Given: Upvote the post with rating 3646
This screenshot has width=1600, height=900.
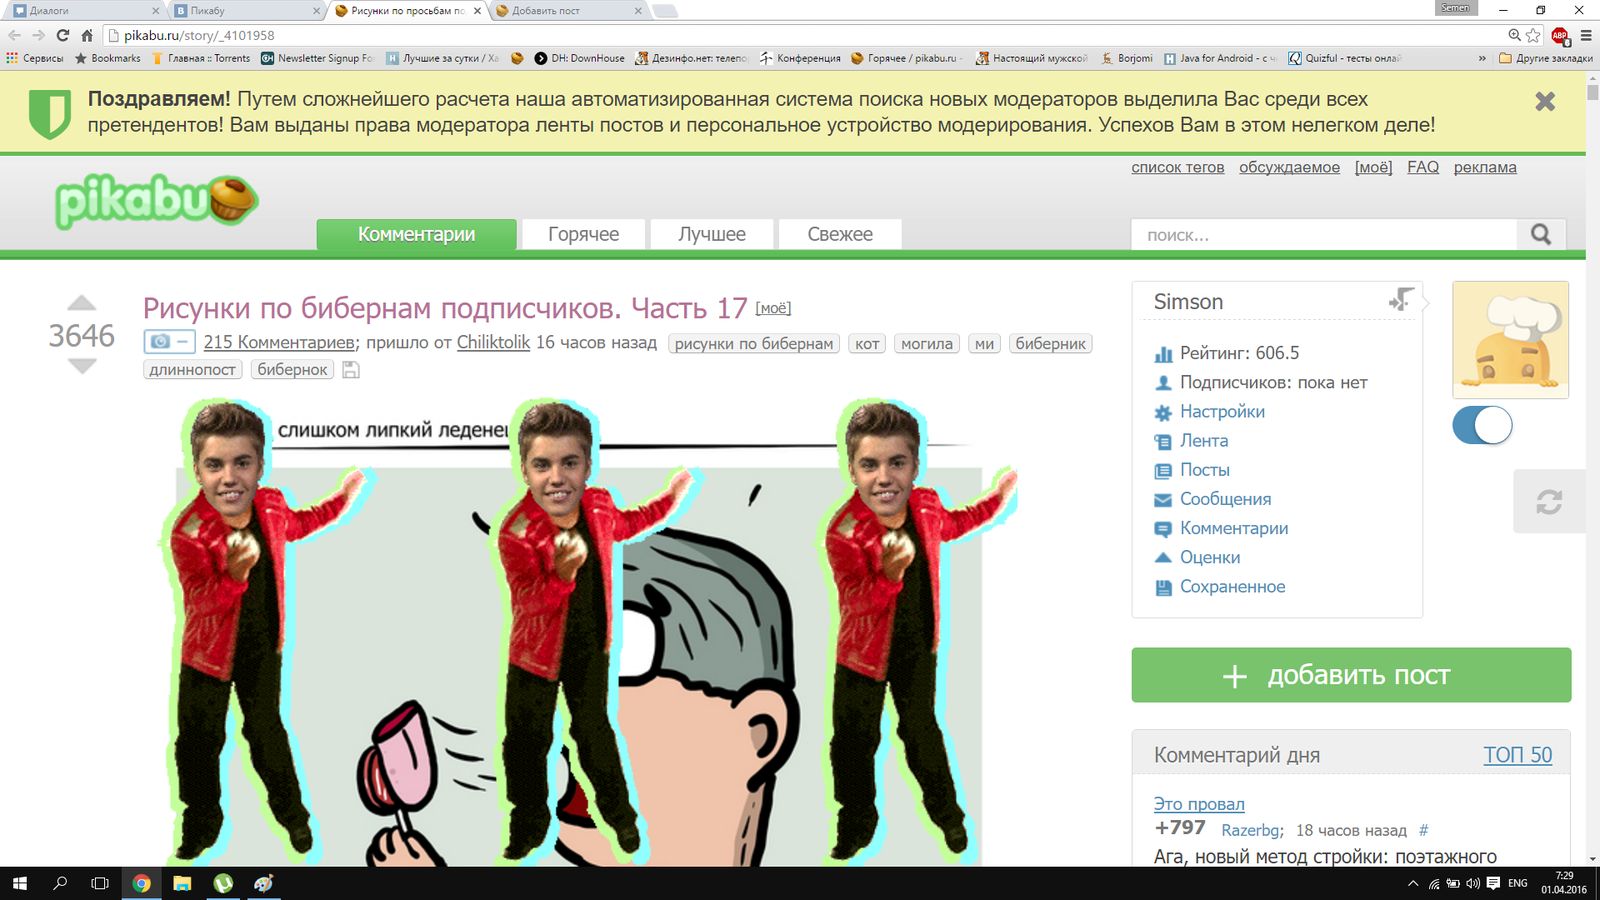Looking at the screenshot, I should pos(82,303).
